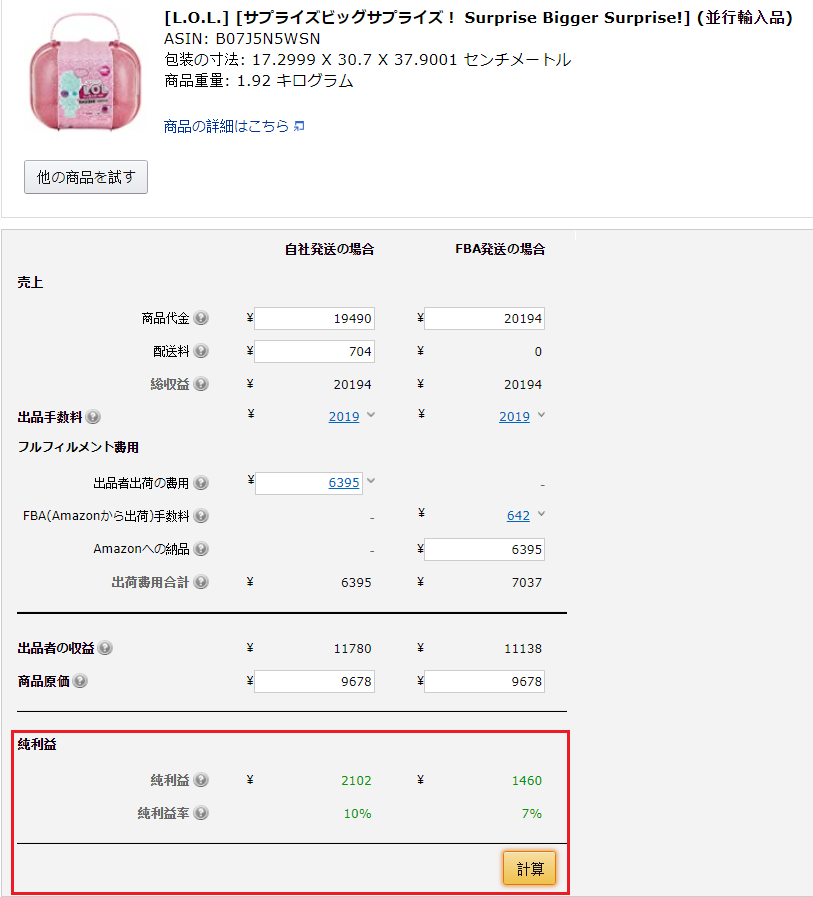Click the pink L.O.L. product thumbnail

[86, 73]
